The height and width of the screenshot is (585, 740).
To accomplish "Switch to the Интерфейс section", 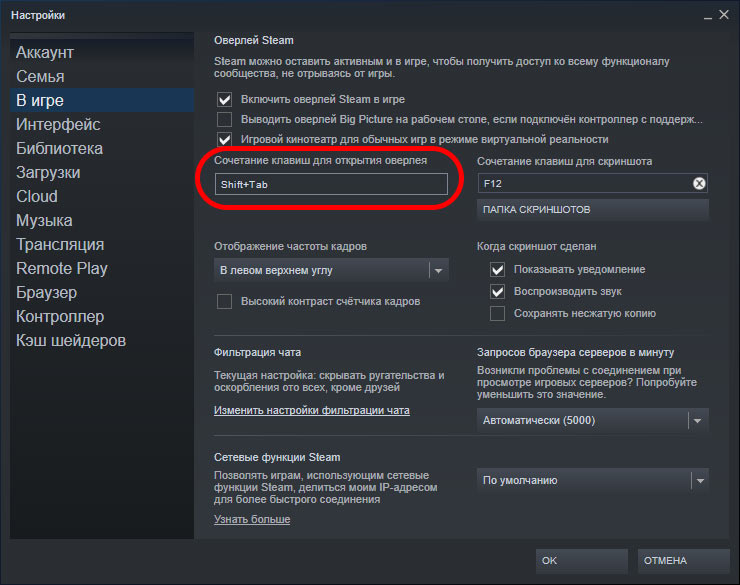I will (102, 125).
